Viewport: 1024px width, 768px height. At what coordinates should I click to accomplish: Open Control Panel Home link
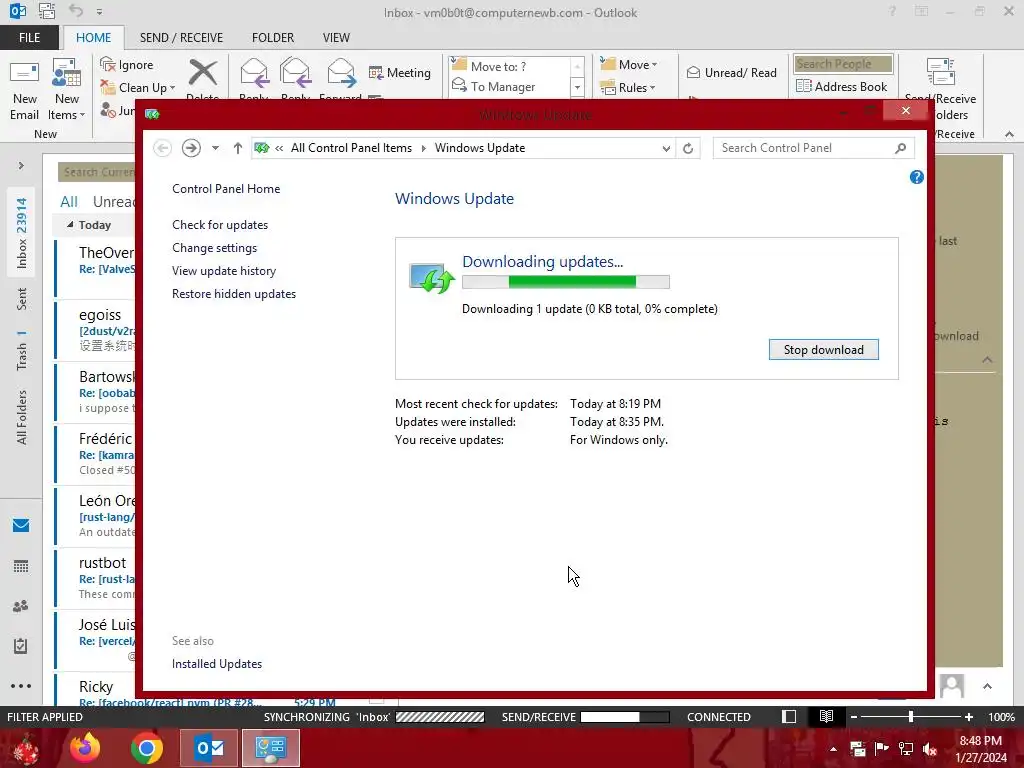point(226,189)
